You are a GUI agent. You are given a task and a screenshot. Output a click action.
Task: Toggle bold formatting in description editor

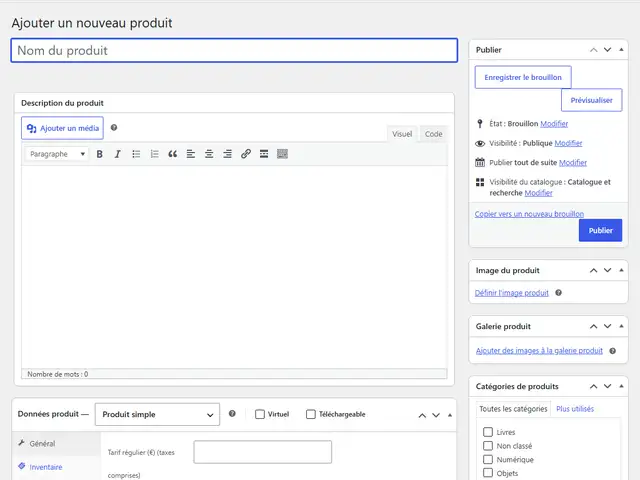click(99, 154)
